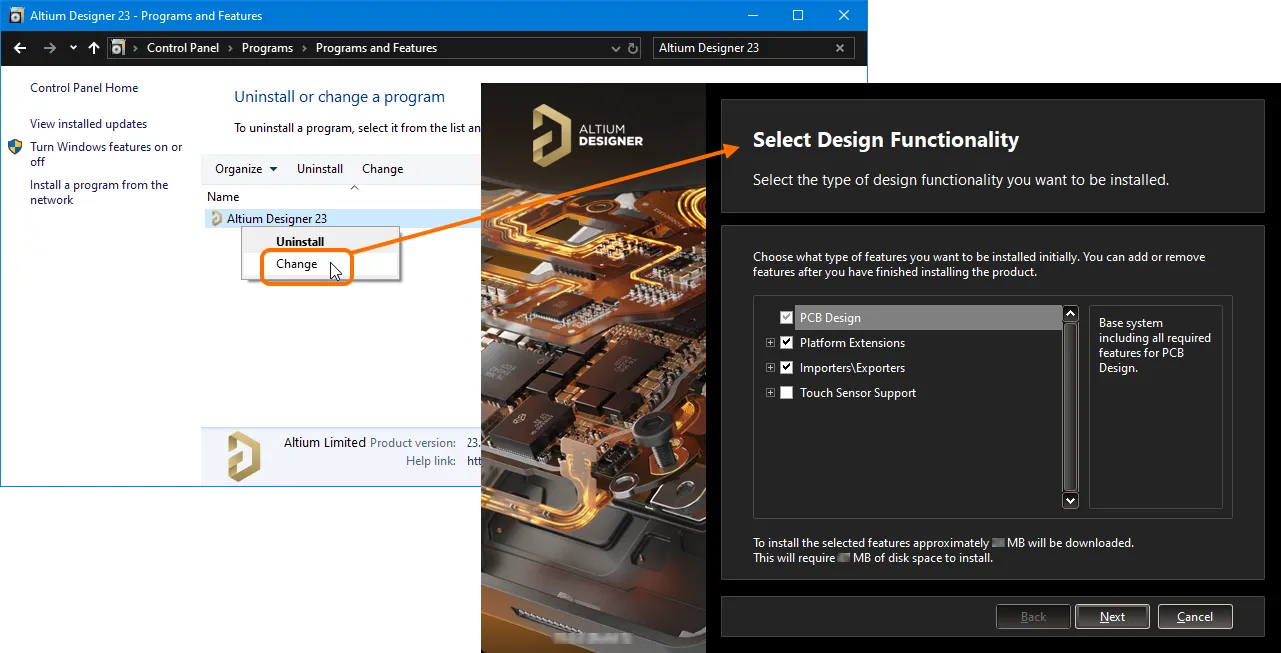Expand the Importers\Exporters tree node
The height and width of the screenshot is (653, 1281).
coord(770,368)
